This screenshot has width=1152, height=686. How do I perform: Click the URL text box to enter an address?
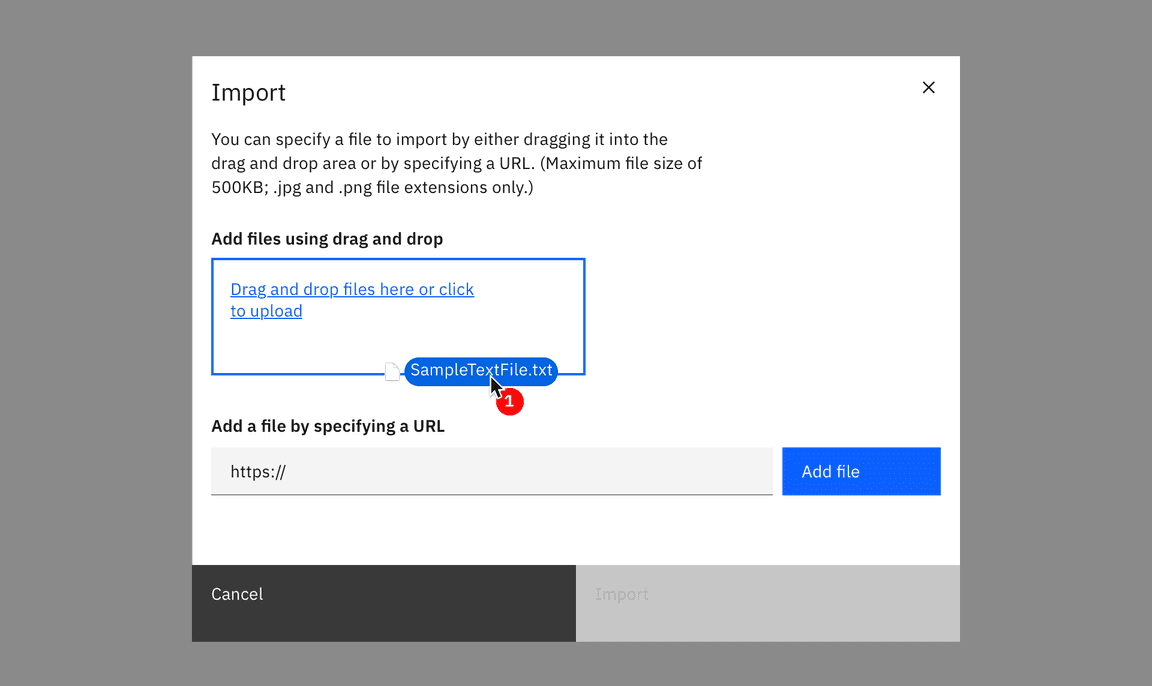(491, 471)
